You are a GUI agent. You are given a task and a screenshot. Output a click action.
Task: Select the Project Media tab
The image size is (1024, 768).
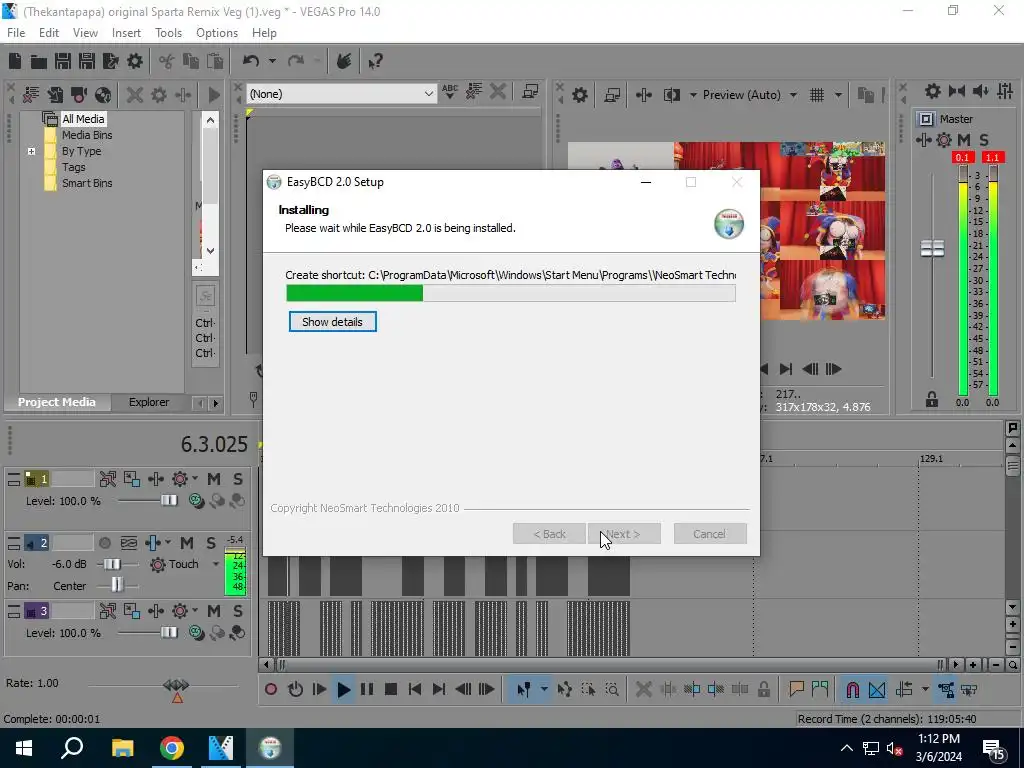[57, 402]
